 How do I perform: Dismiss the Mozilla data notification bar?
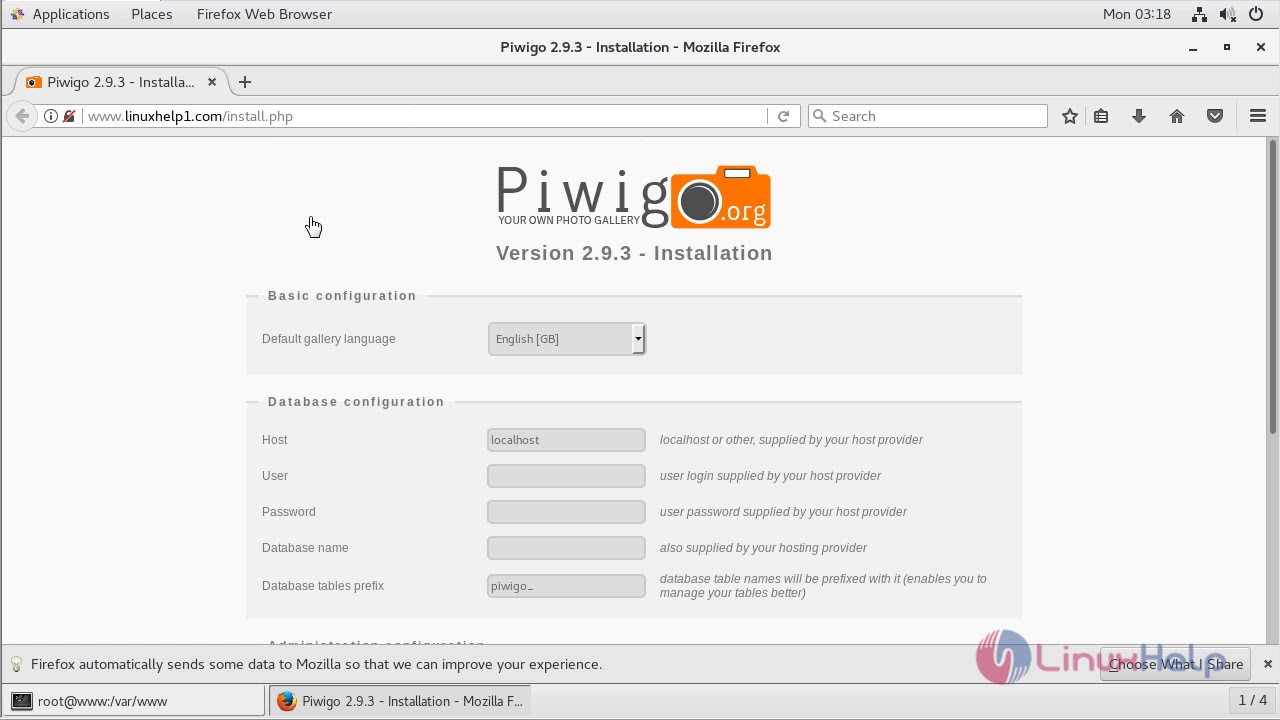point(1267,664)
